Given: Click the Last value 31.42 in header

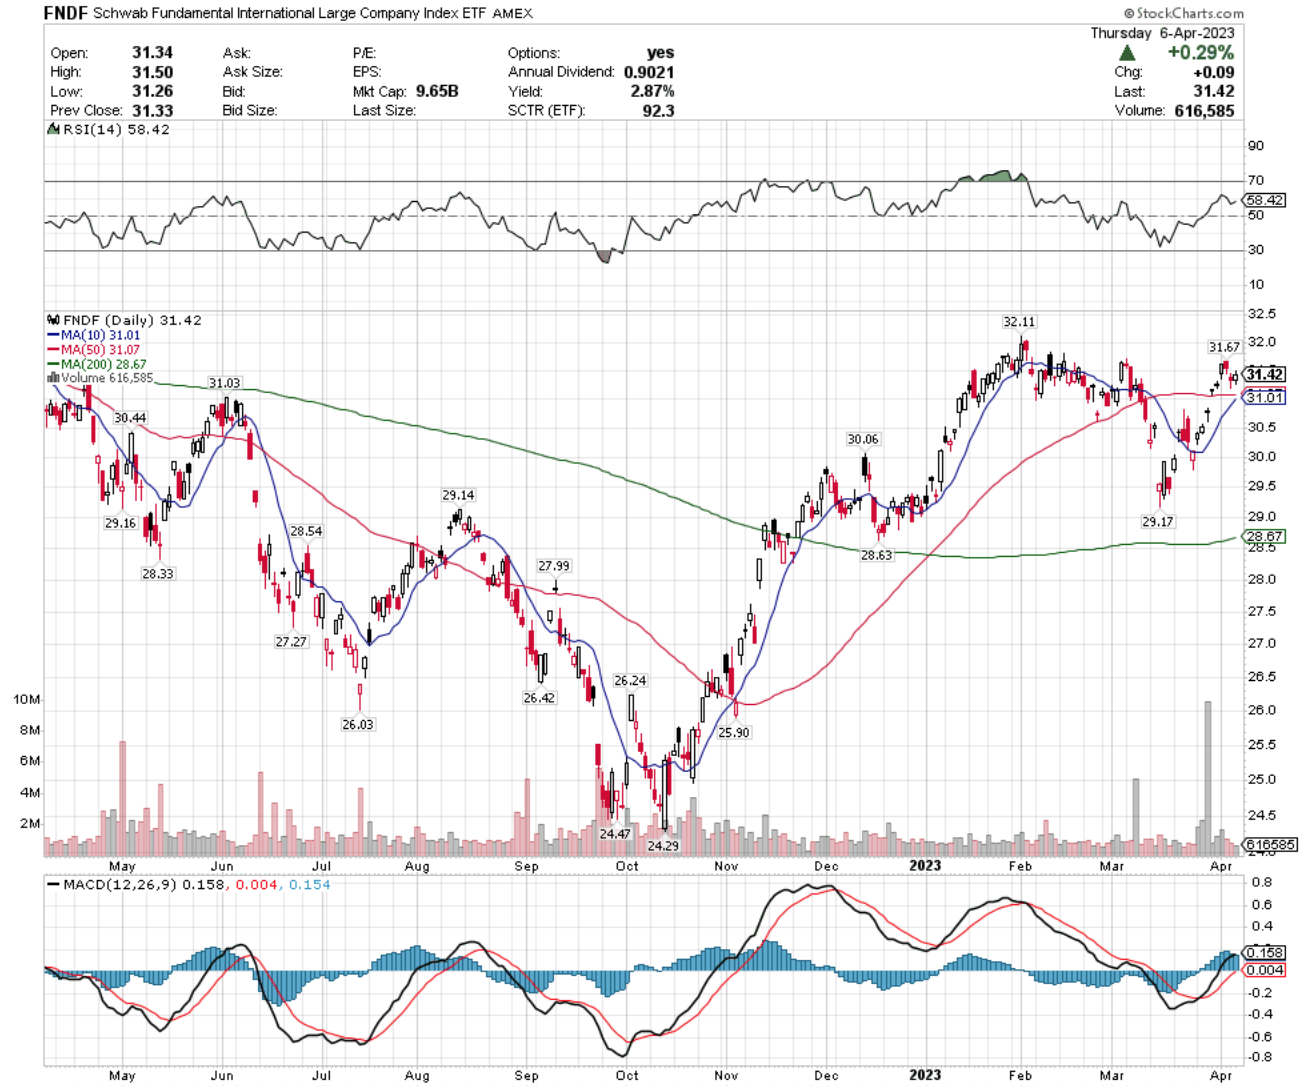Looking at the screenshot, I should pos(1214,91).
